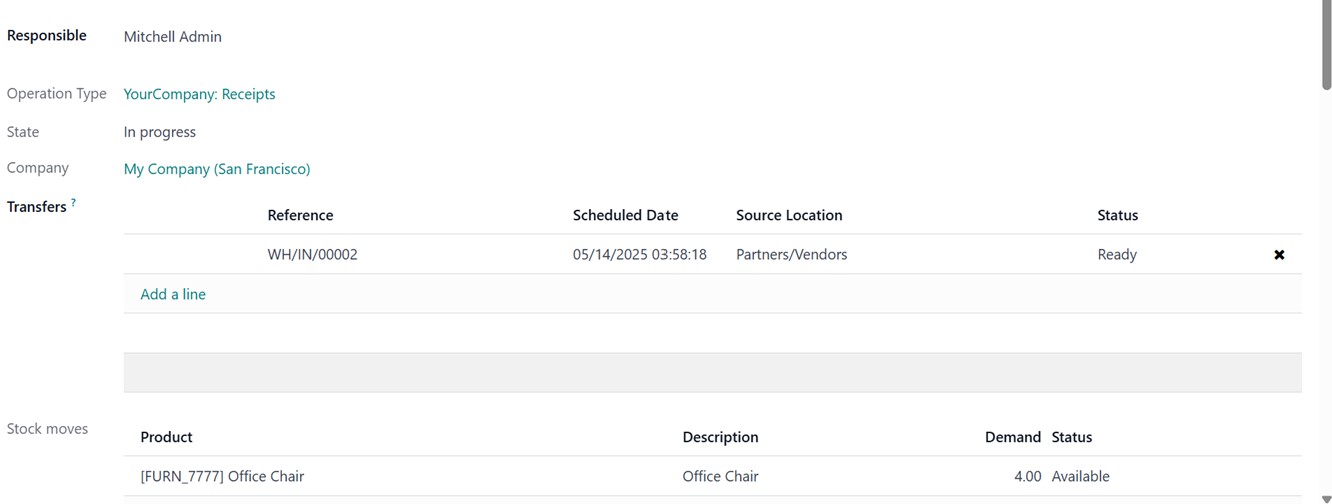Sort transfers by Source Location column
This screenshot has height=504, width=1332.
click(789, 215)
